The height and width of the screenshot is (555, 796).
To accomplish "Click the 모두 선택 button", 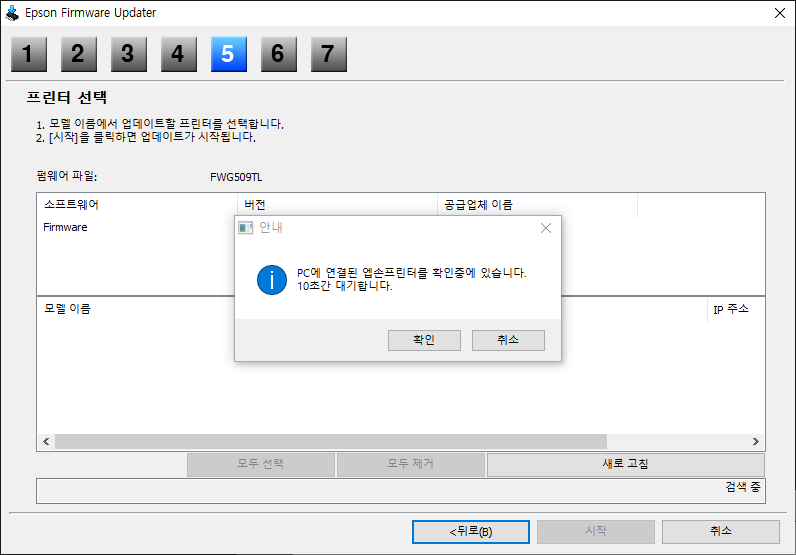I will pos(261,464).
